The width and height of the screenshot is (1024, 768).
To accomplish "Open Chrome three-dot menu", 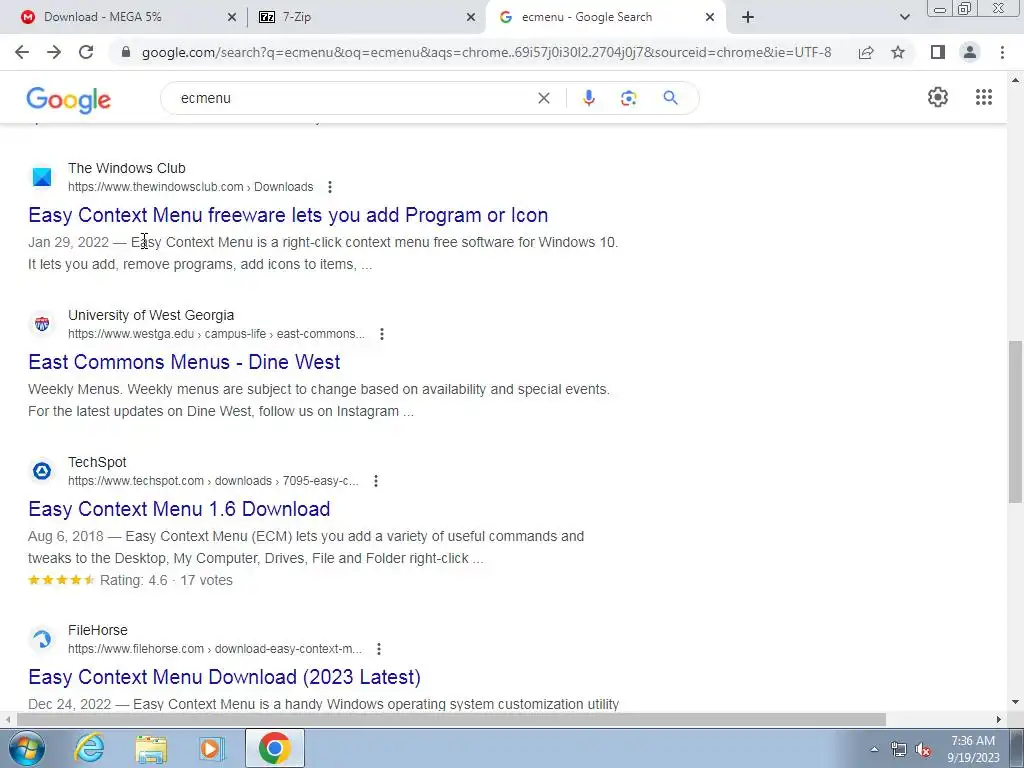I will [1002, 52].
